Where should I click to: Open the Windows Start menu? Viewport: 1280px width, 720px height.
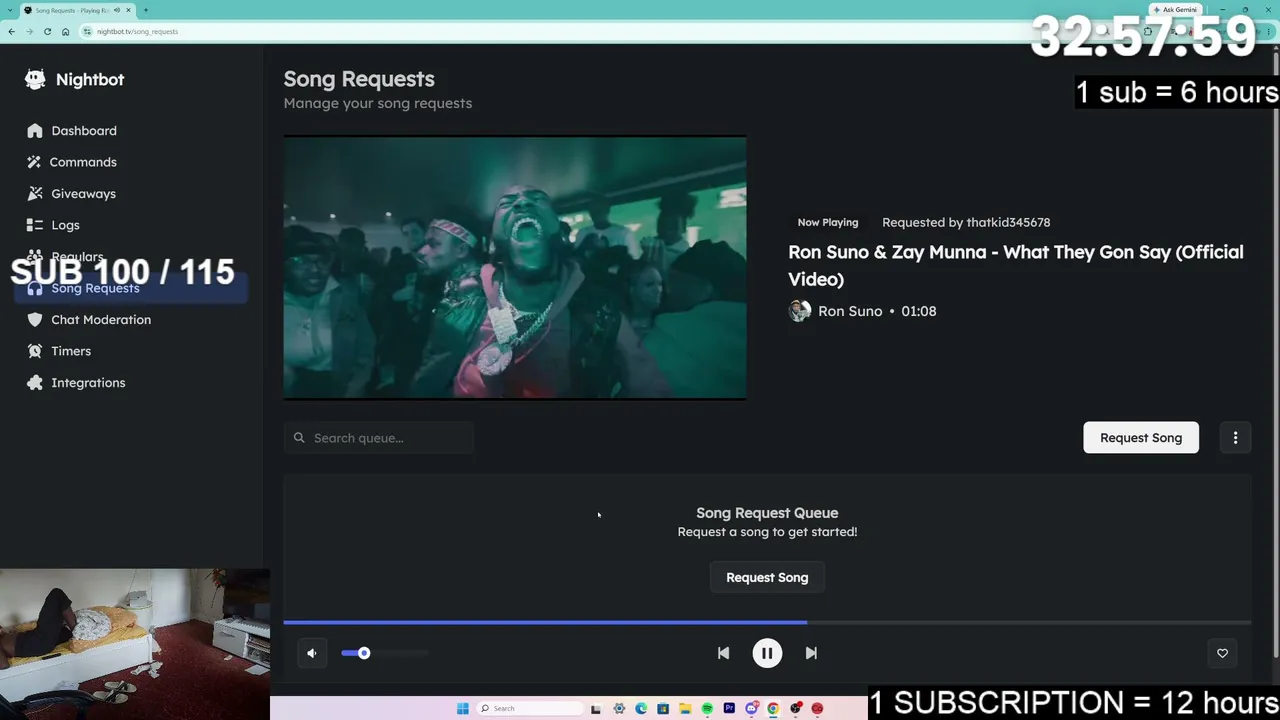[x=463, y=709]
